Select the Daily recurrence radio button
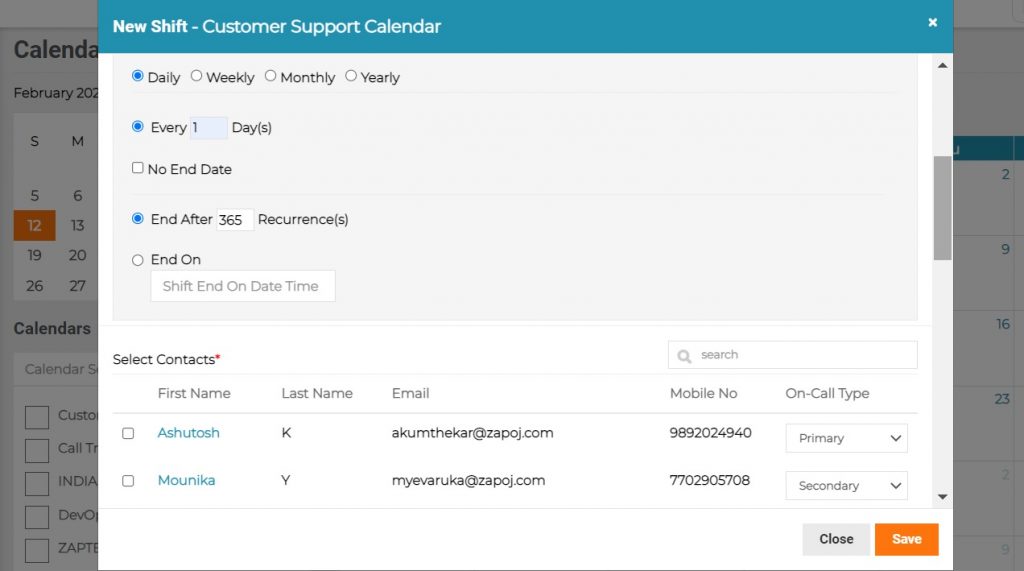 click(137, 76)
